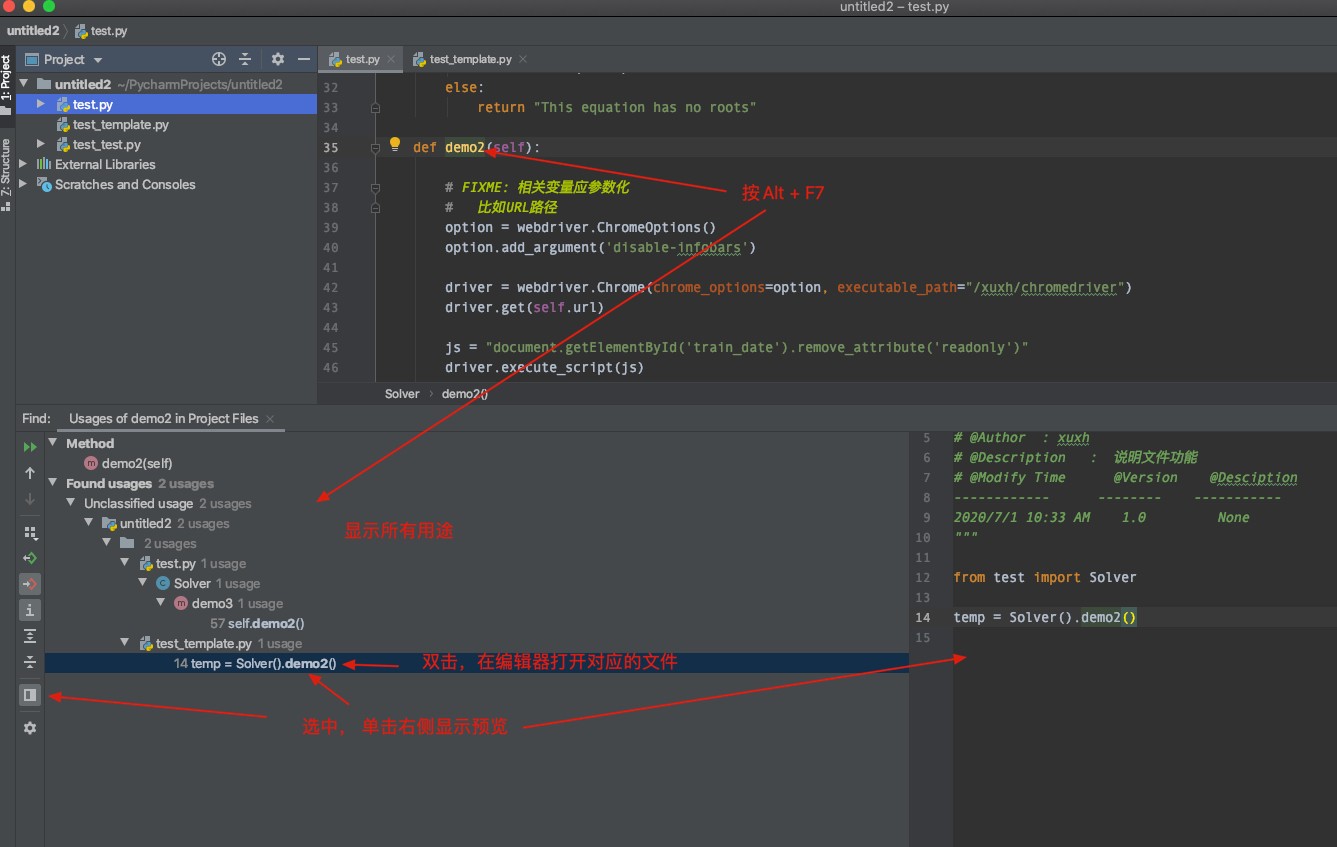The image size is (1337, 847).
Task: Select usage line 57 self.demo2()
Action: (257, 623)
